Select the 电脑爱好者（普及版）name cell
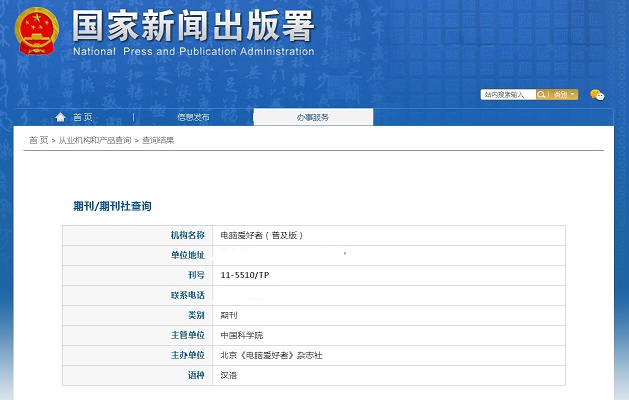The image size is (629, 400). click(261, 235)
